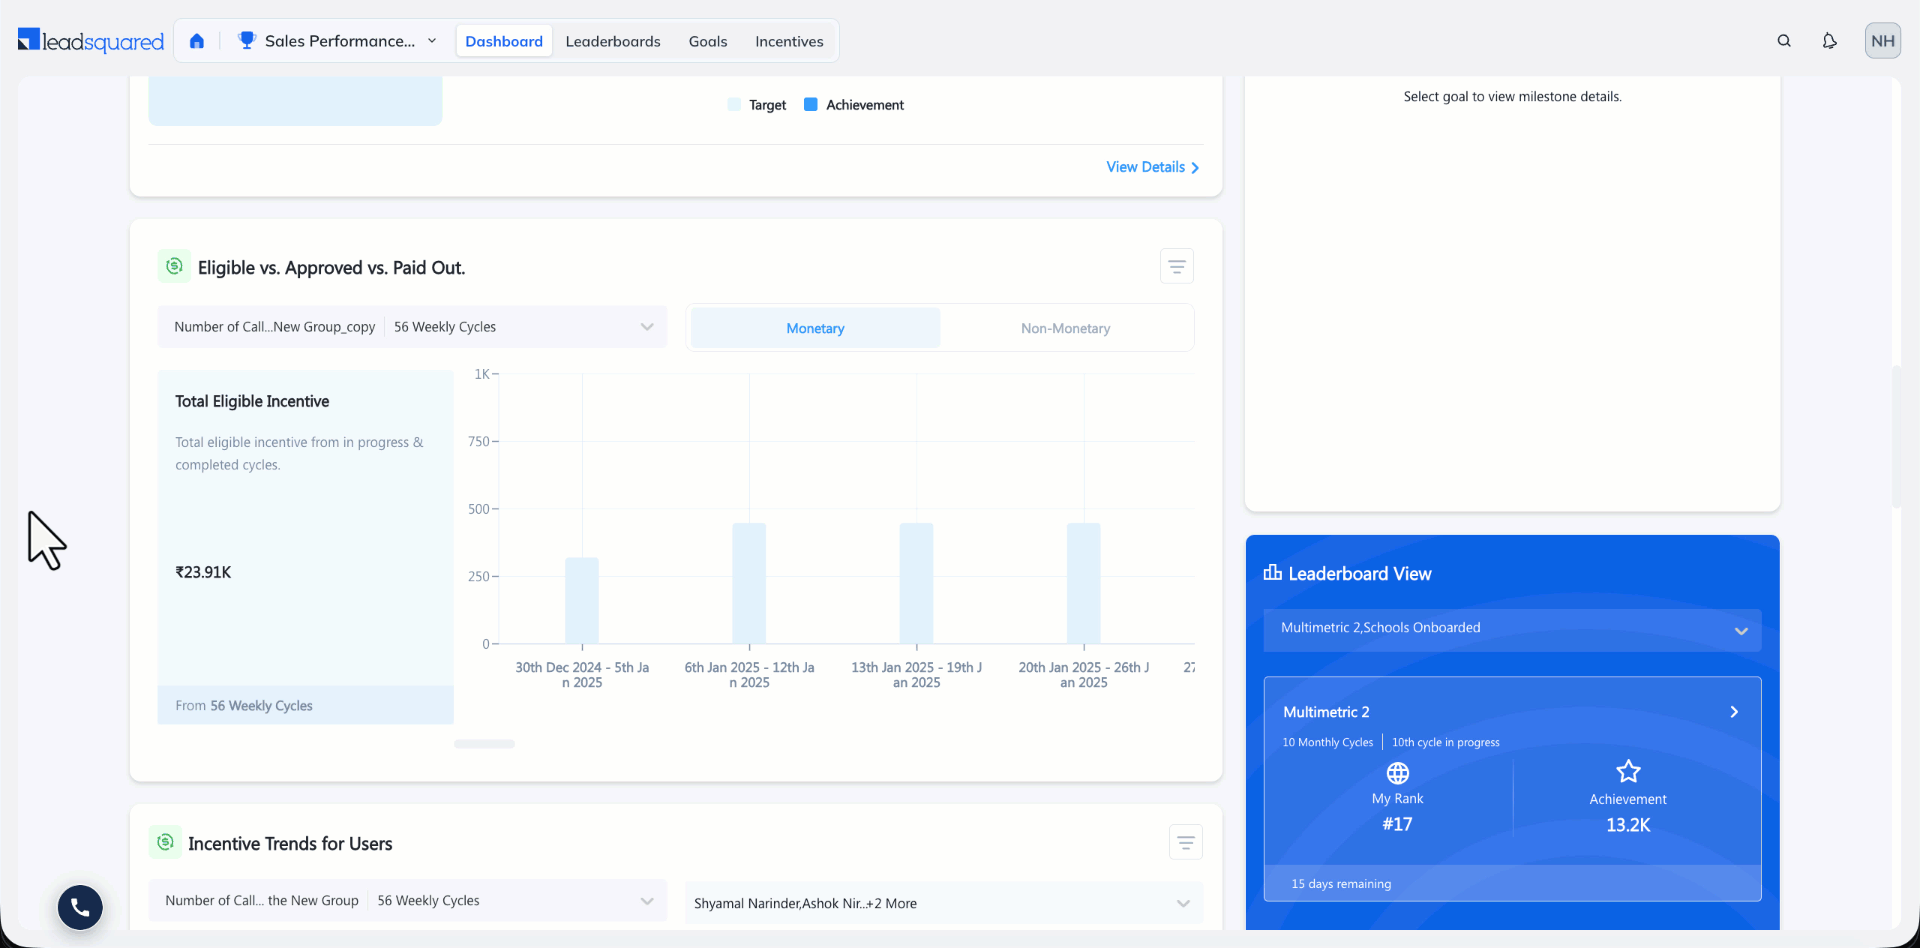The width and height of the screenshot is (1920, 948).
Task: Toggle the Achievement legend series
Action: (854, 105)
